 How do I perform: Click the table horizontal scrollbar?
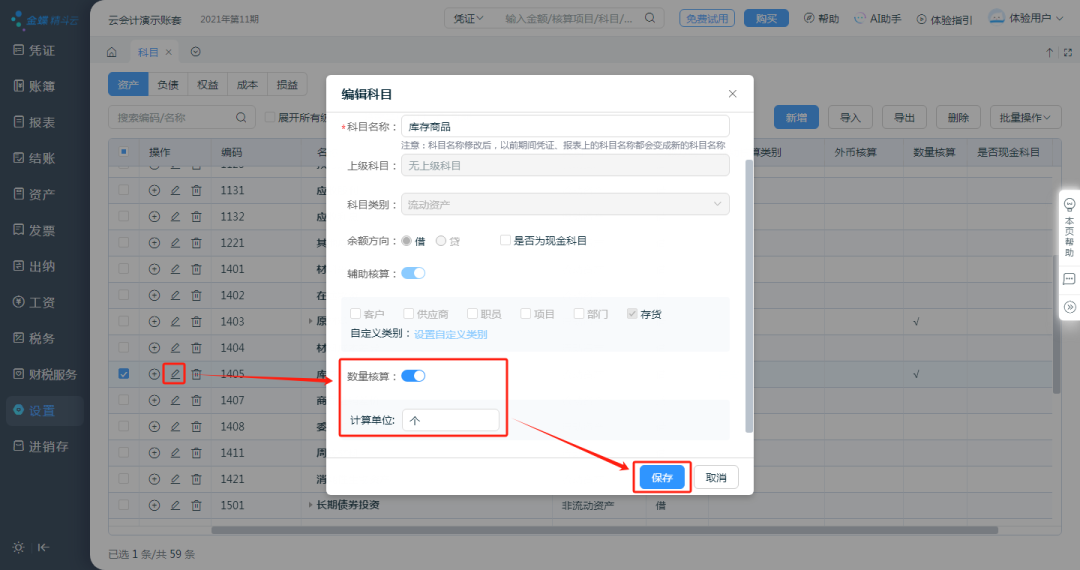coord(605,530)
